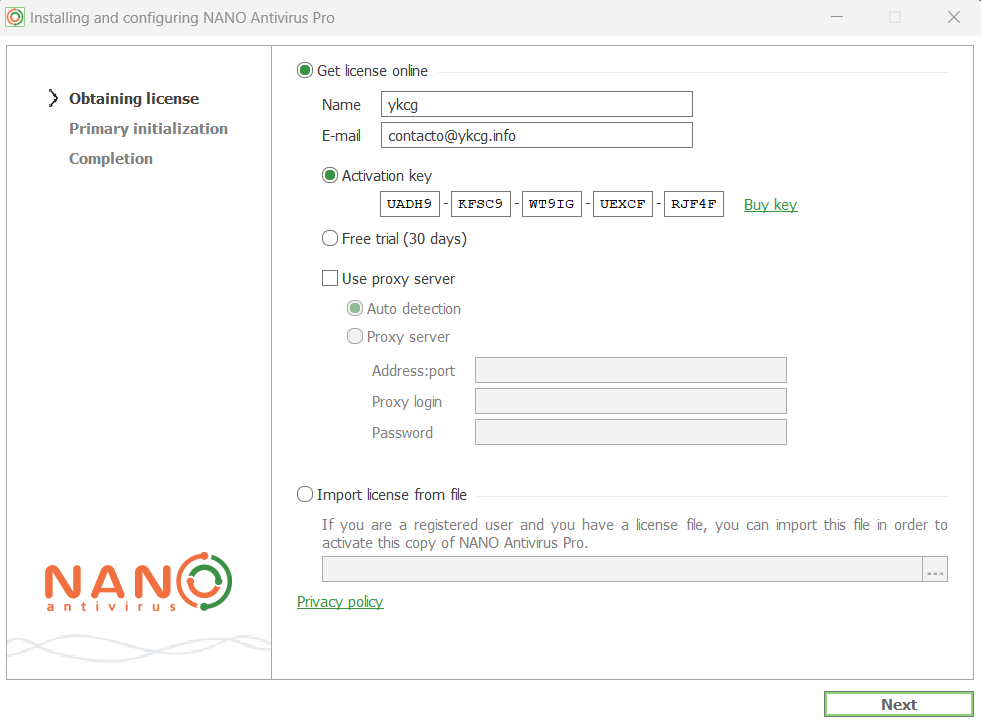Click the second key segment KFSC9
This screenshot has width=981, height=722.
[x=480, y=204]
